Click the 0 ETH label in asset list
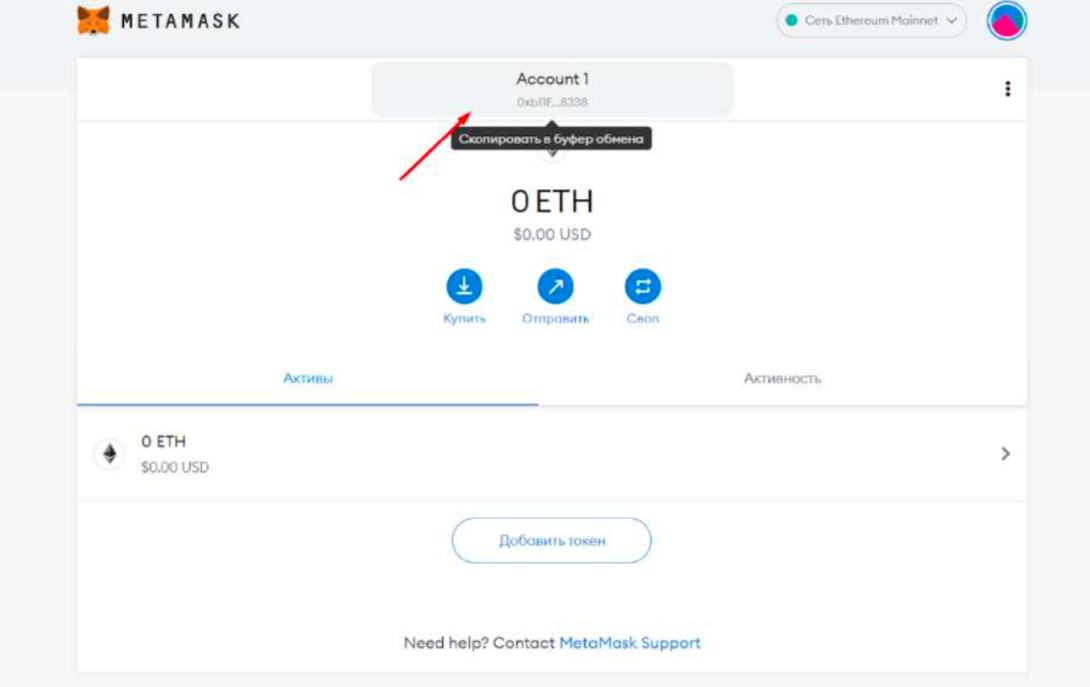The height and width of the screenshot is (687, 1090). tap(163, 442)
